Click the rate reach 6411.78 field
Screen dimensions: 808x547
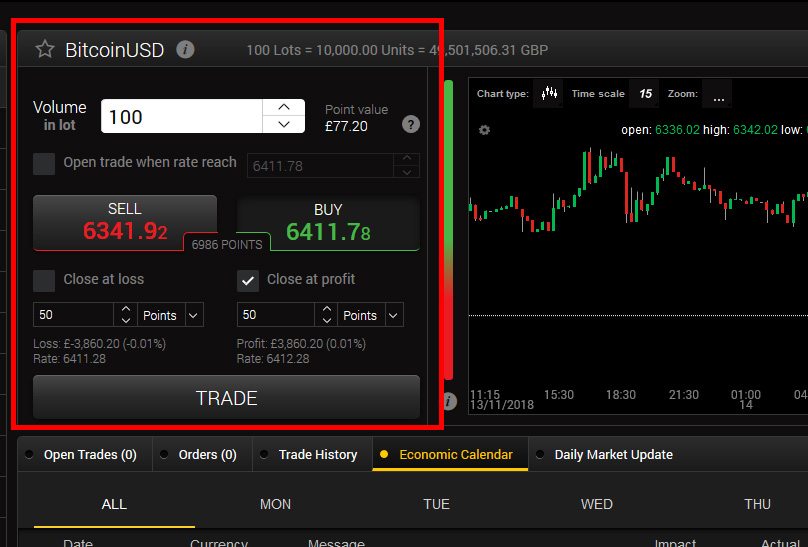pyautogui.click(x=320, y=166)
